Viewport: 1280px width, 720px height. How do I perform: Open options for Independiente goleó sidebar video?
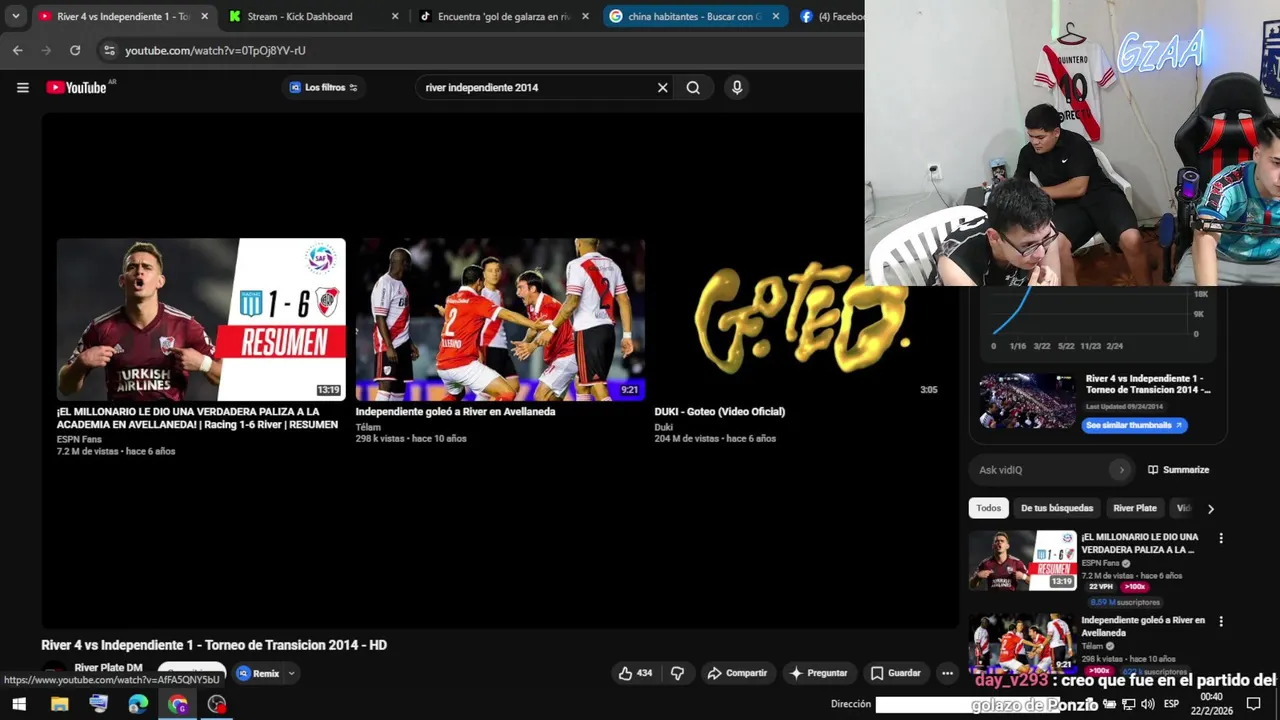tap(1220, 621)
